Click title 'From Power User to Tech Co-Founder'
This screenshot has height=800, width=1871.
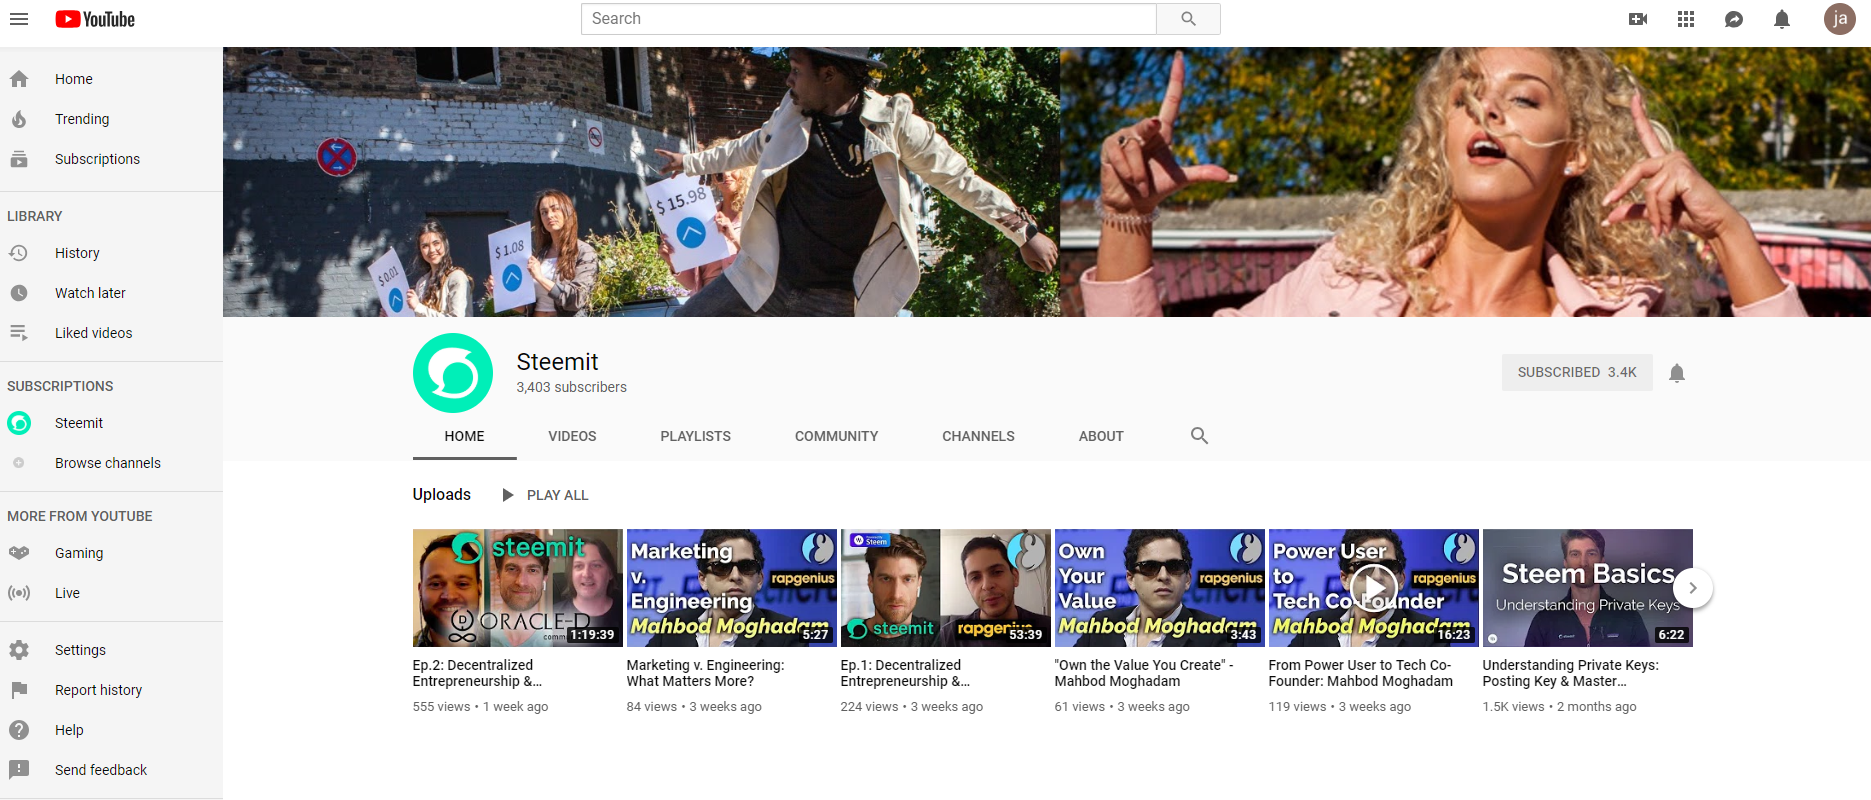tap(1360, 673)
